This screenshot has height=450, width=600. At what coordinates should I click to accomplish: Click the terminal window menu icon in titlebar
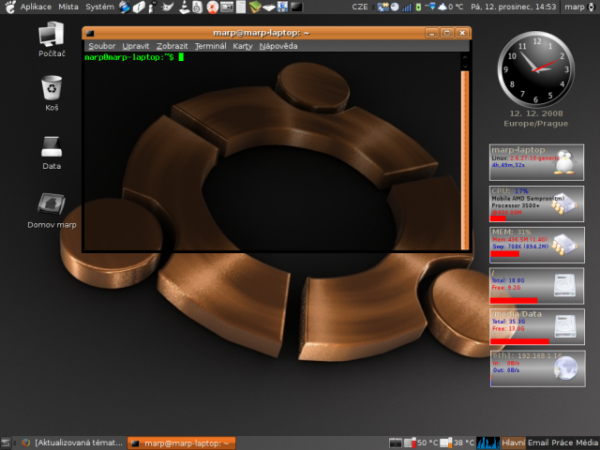(90, 33)
